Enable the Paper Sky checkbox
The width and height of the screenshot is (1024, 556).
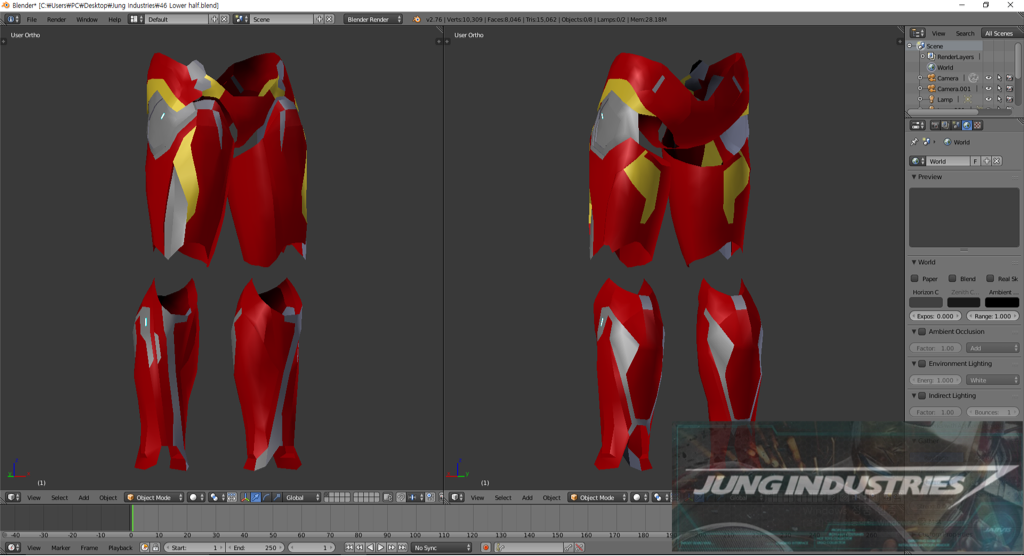(x=914, y=278)
